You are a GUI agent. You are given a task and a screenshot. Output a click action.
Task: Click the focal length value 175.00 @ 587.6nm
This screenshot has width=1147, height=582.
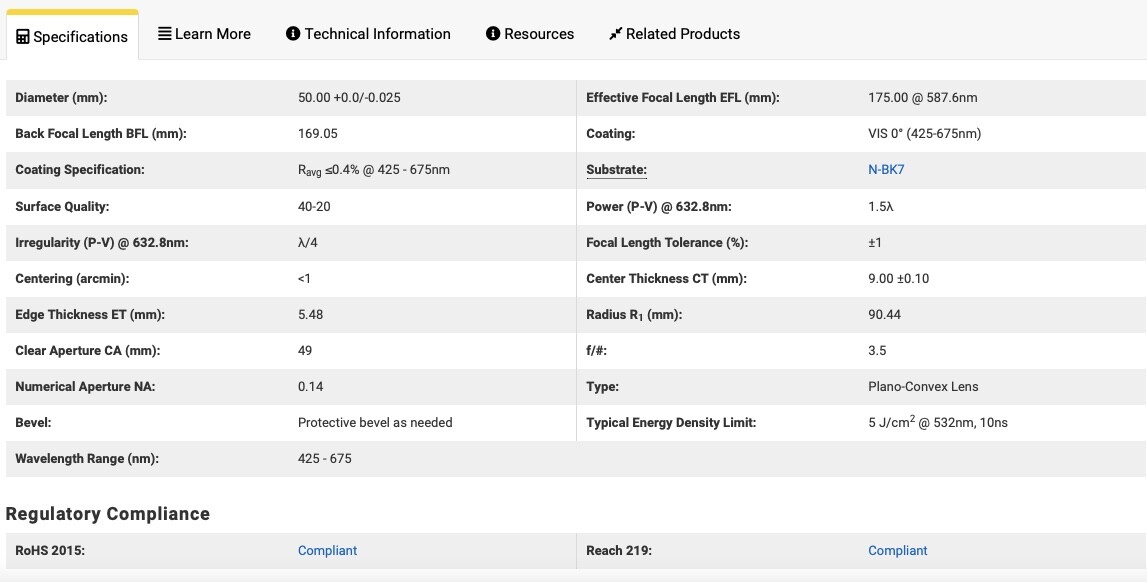point(922,98)
